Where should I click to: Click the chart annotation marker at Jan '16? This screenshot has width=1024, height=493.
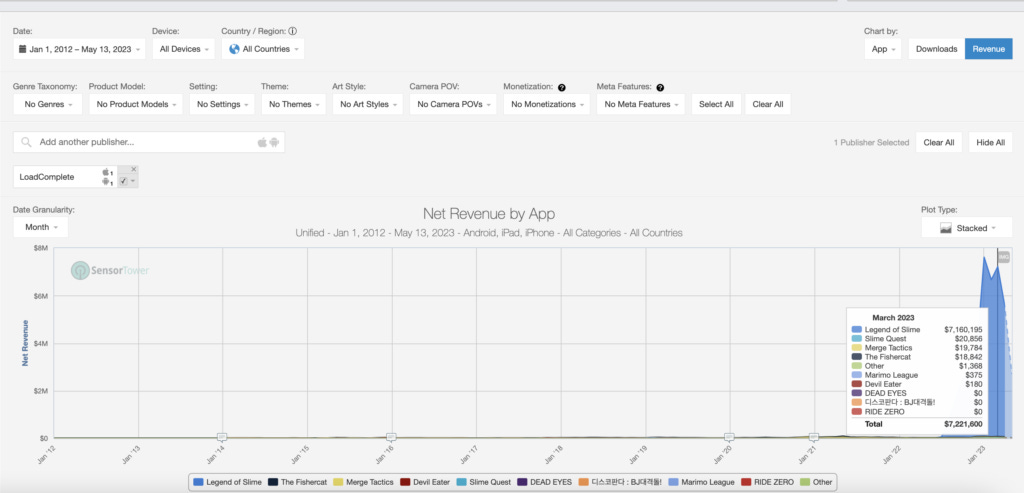click(391, 436)
